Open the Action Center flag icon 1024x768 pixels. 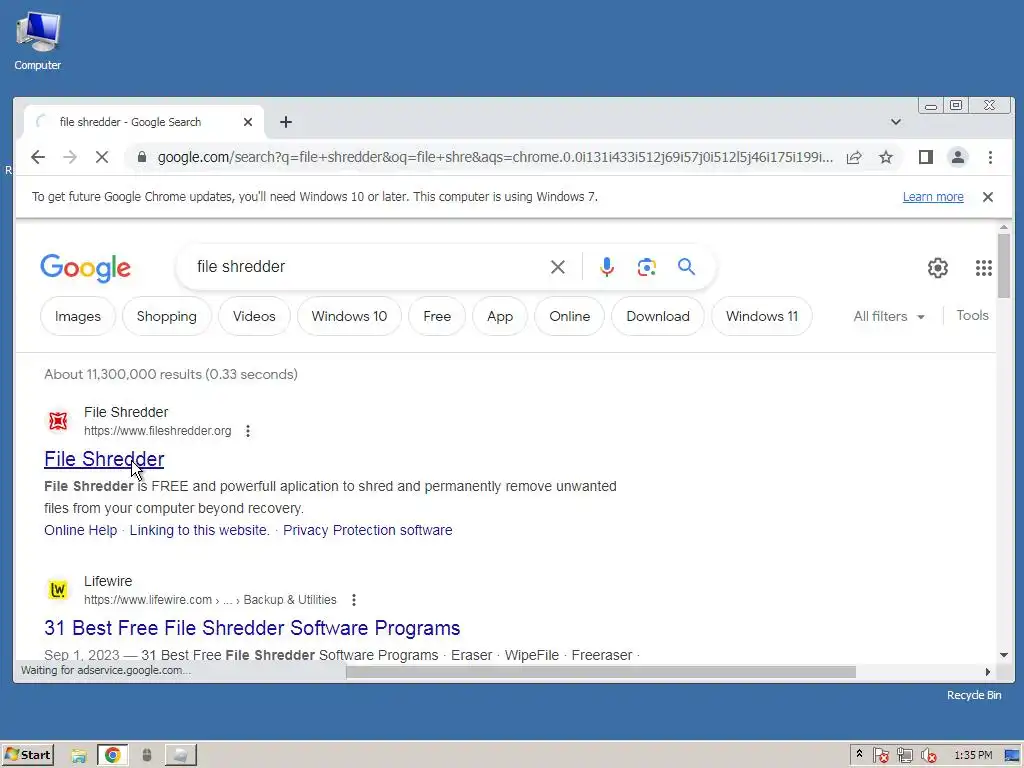point(880,756)
